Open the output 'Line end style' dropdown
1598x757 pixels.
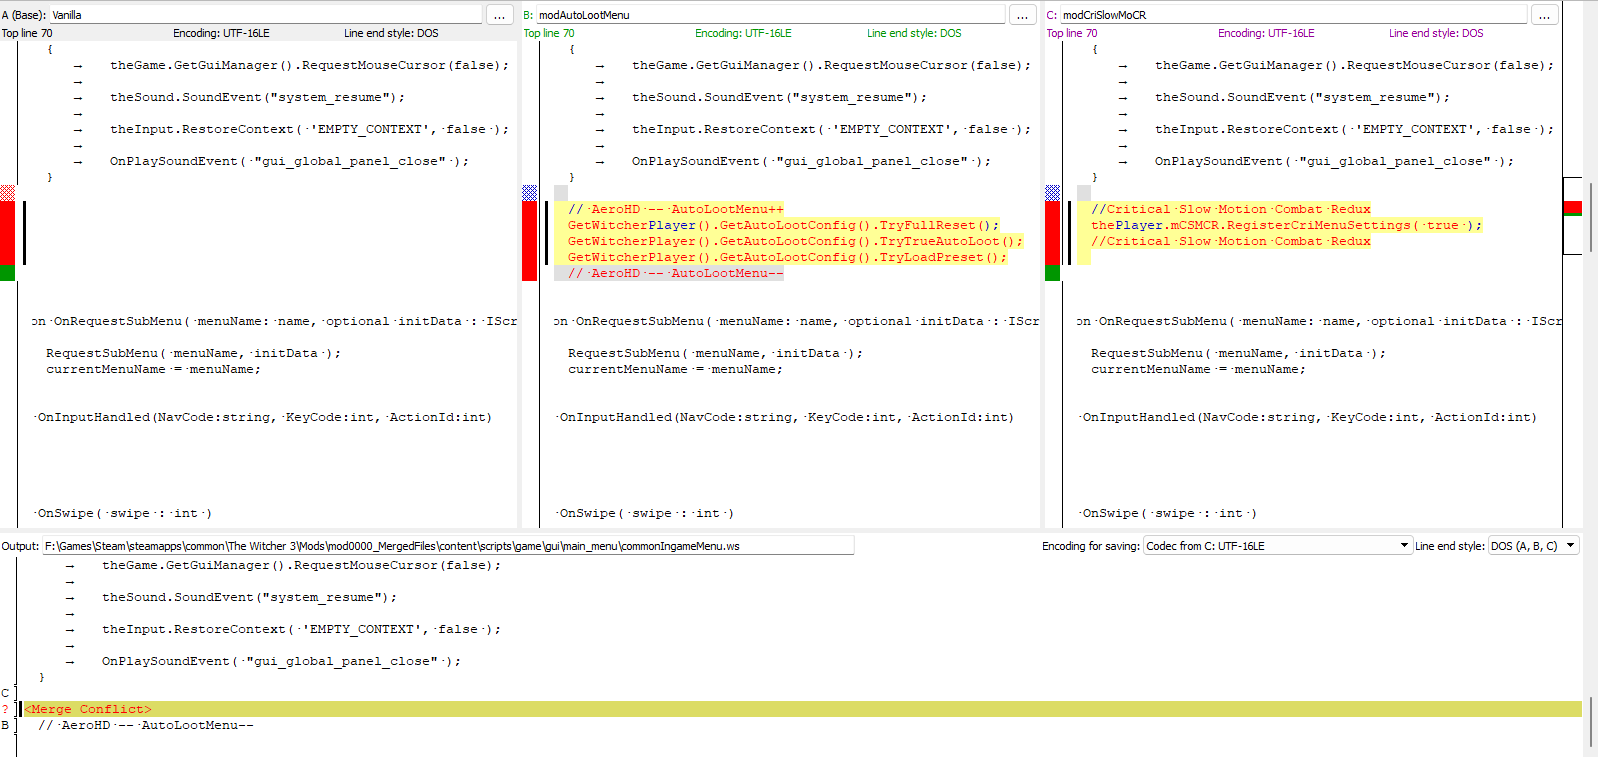(x=1533, y=546)
